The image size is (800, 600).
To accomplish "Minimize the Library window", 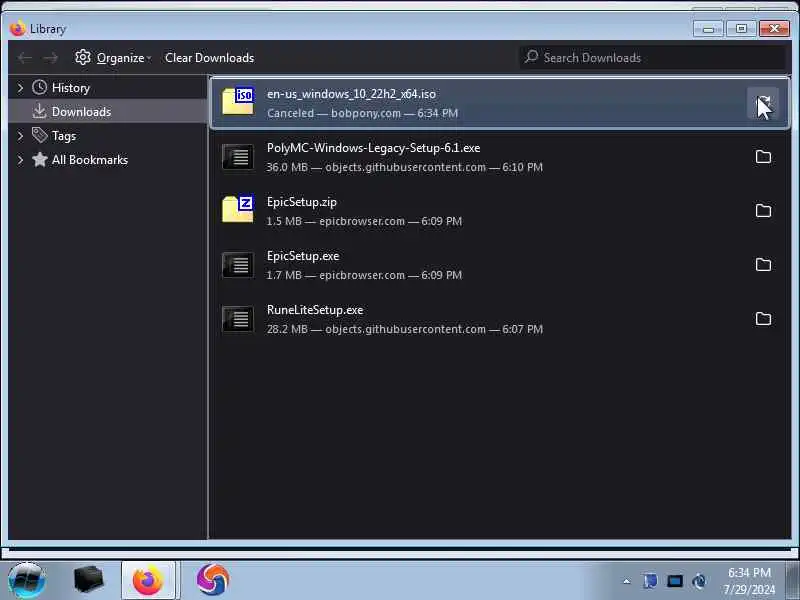I will (708, 29).
